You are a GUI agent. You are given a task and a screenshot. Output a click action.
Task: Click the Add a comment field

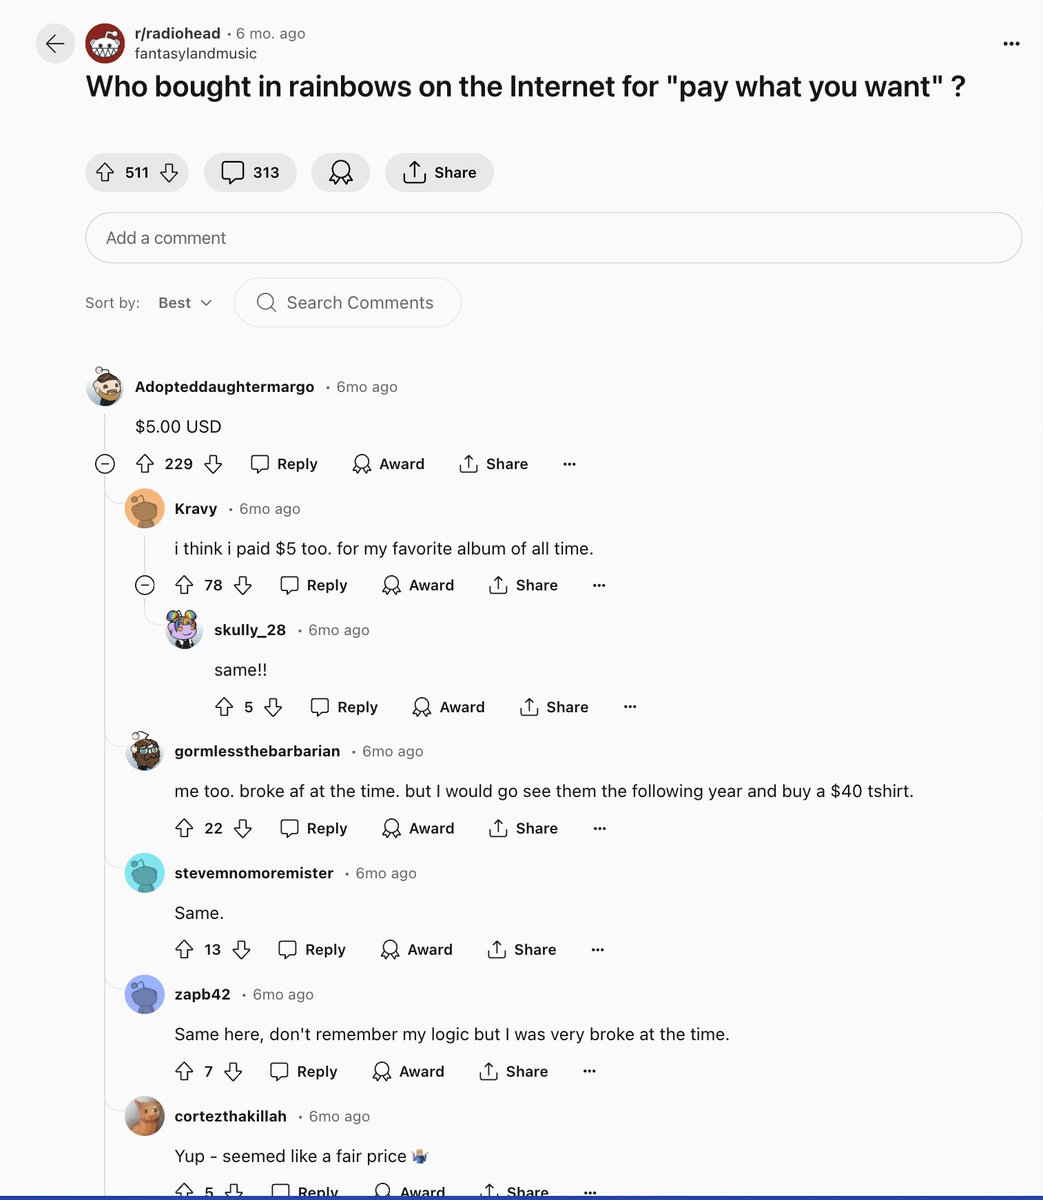553,238
